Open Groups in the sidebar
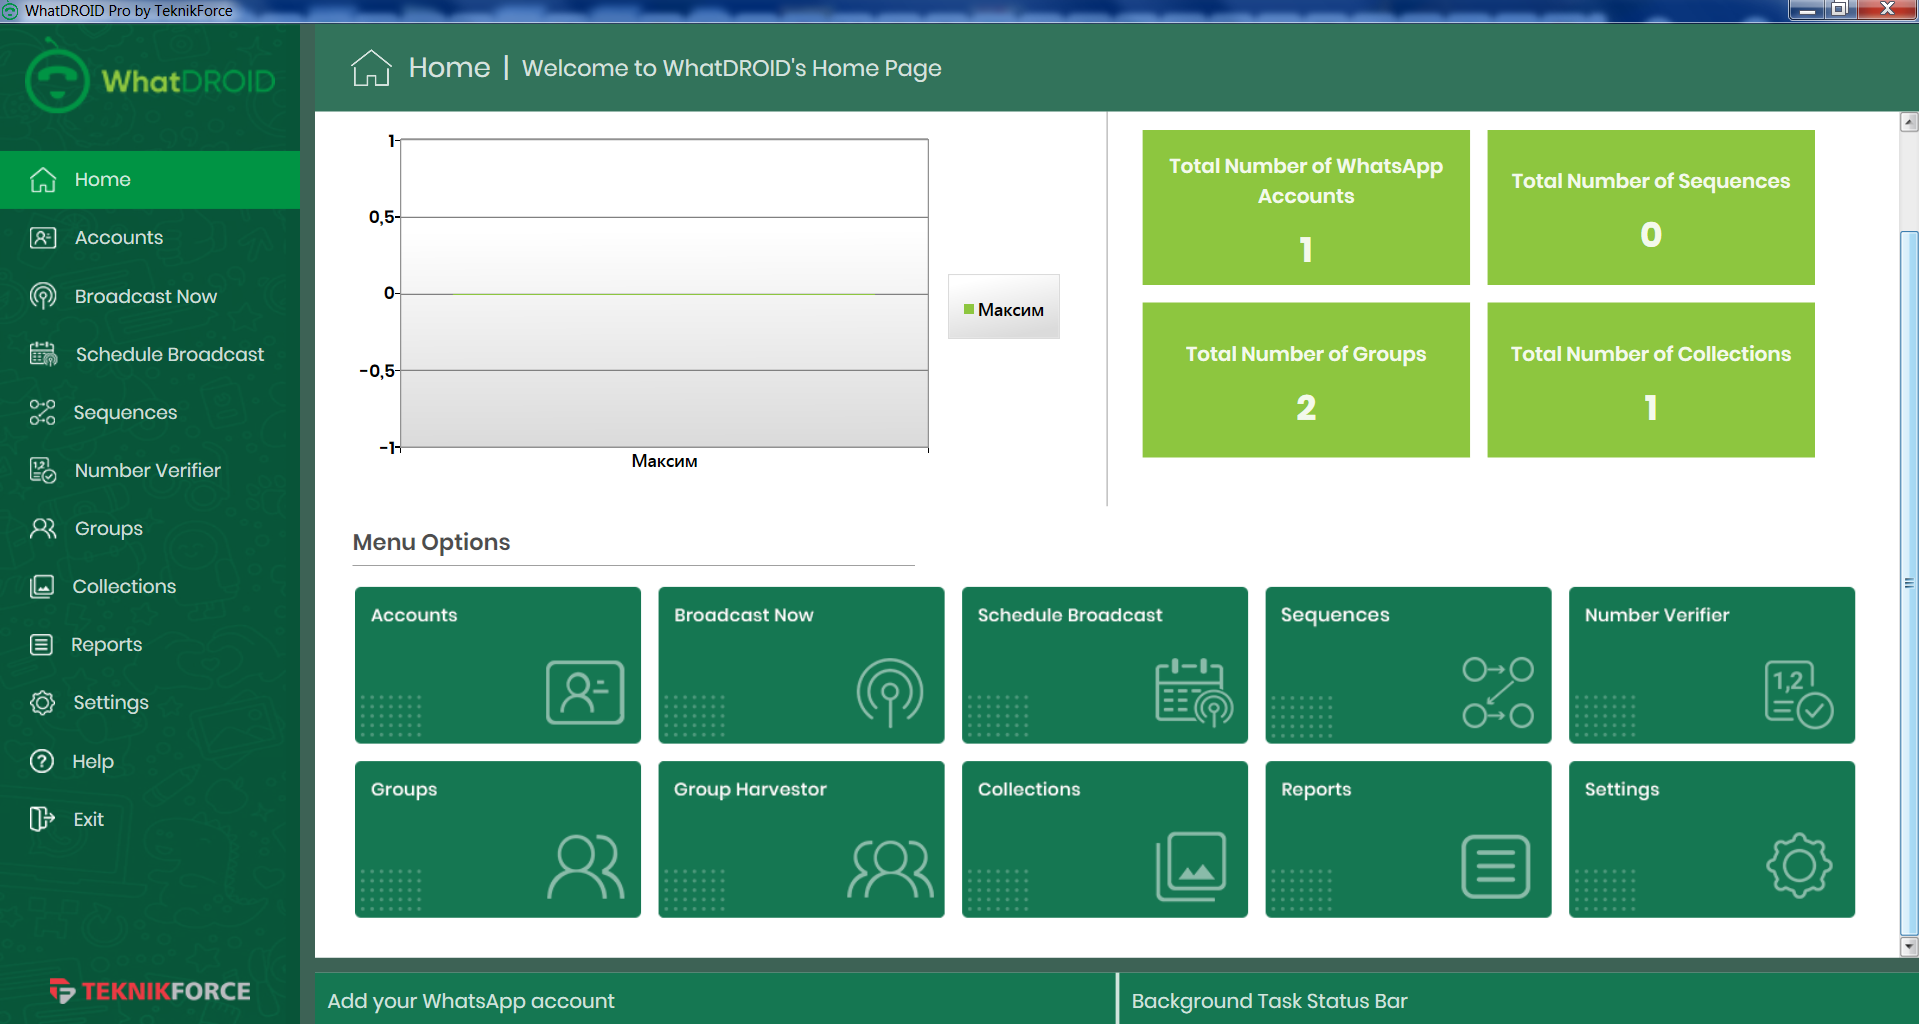The height and width of the screenshot is (1024, 1919). coord(150,528)
